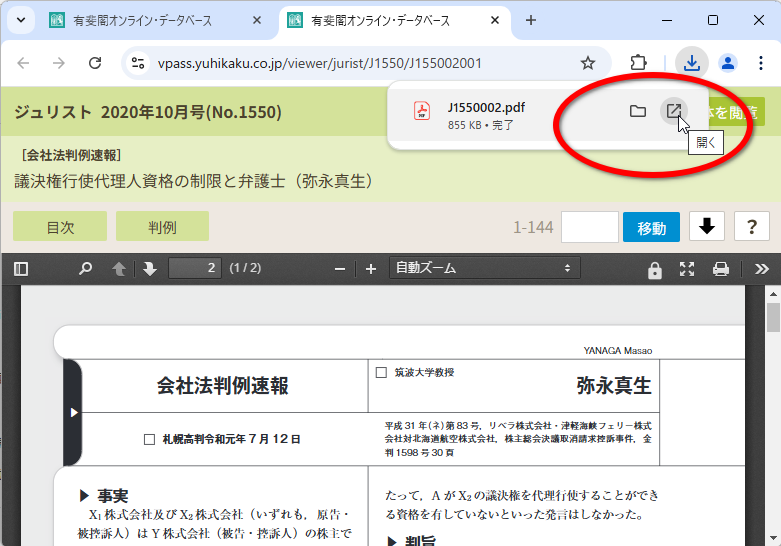The height and width of the screenshot is (546, 781).
Task: Print the PDF document
Action: pyautogui.click(x=720, y=269)
